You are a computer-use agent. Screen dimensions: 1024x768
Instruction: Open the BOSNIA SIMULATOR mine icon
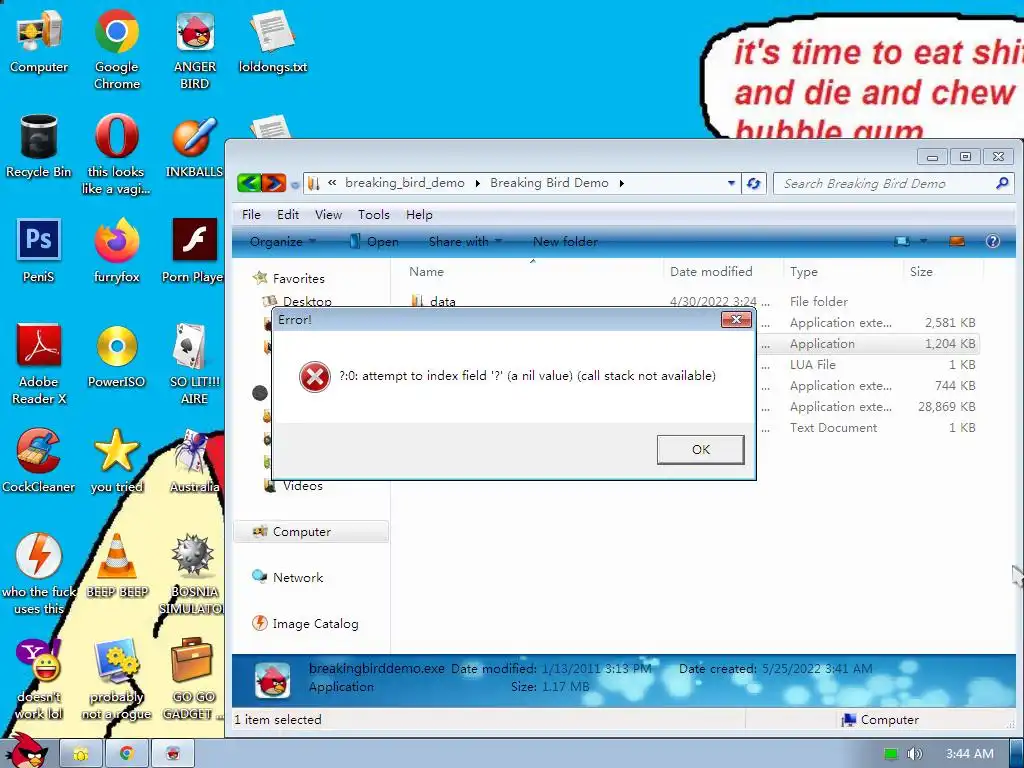[193, 574]
